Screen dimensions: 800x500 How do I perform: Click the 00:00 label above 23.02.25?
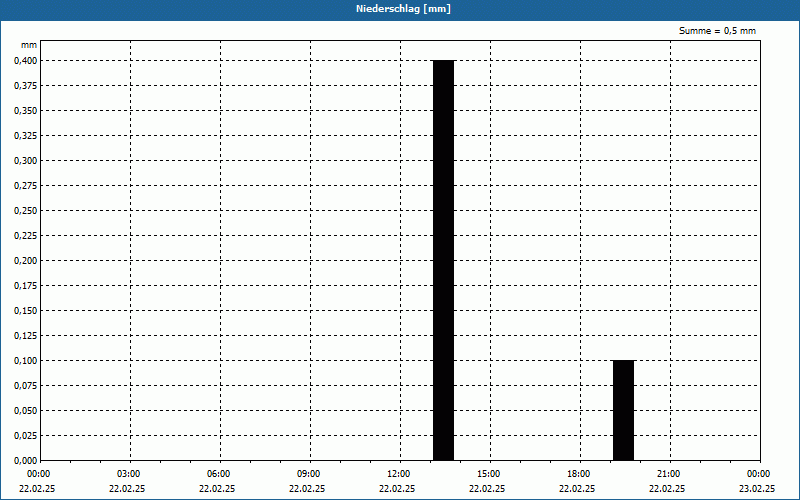[x=759, y=474]
